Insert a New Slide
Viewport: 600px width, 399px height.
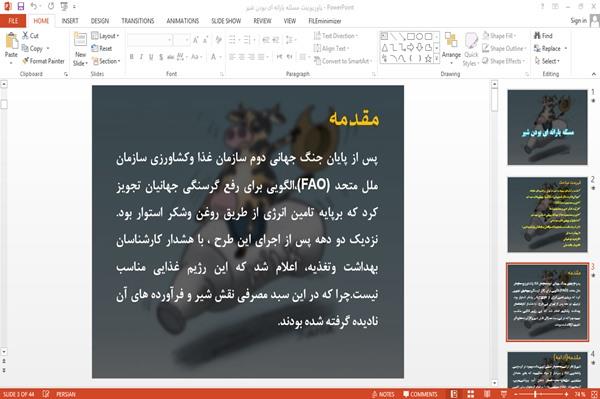(80, 49)
